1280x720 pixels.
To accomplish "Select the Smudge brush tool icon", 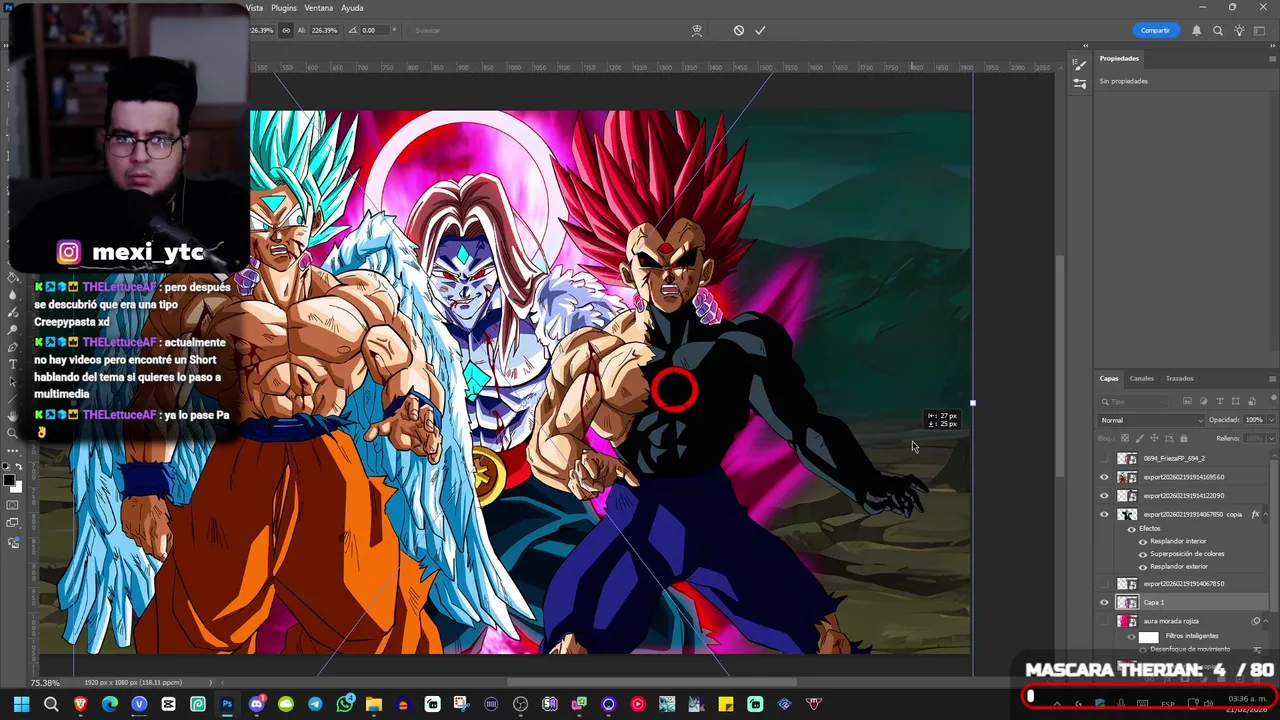I will tap(13, 313).
